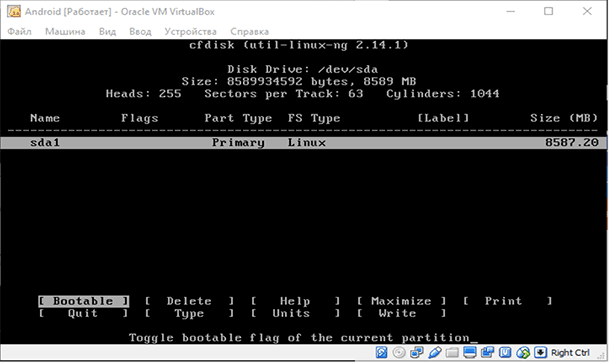Maximize the VirtualBox window

click(x=549, y=11)
